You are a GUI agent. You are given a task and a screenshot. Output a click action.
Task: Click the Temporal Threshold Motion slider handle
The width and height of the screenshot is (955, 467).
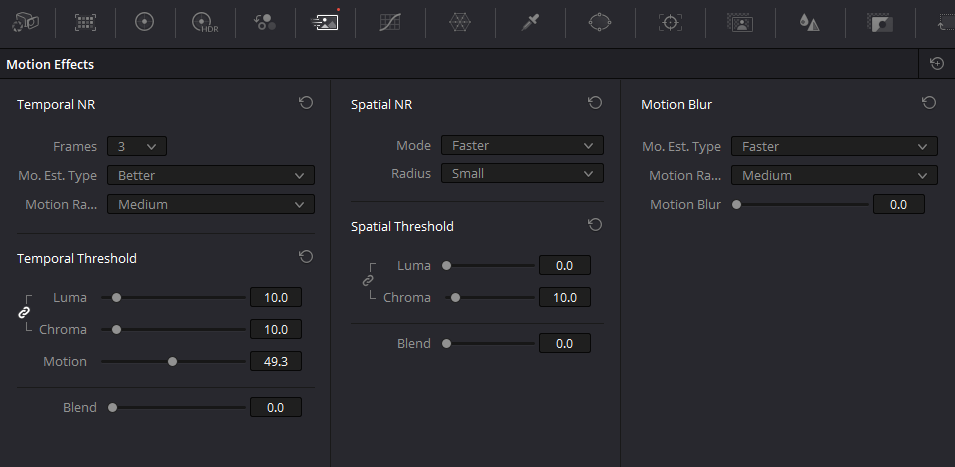[172, 362]
